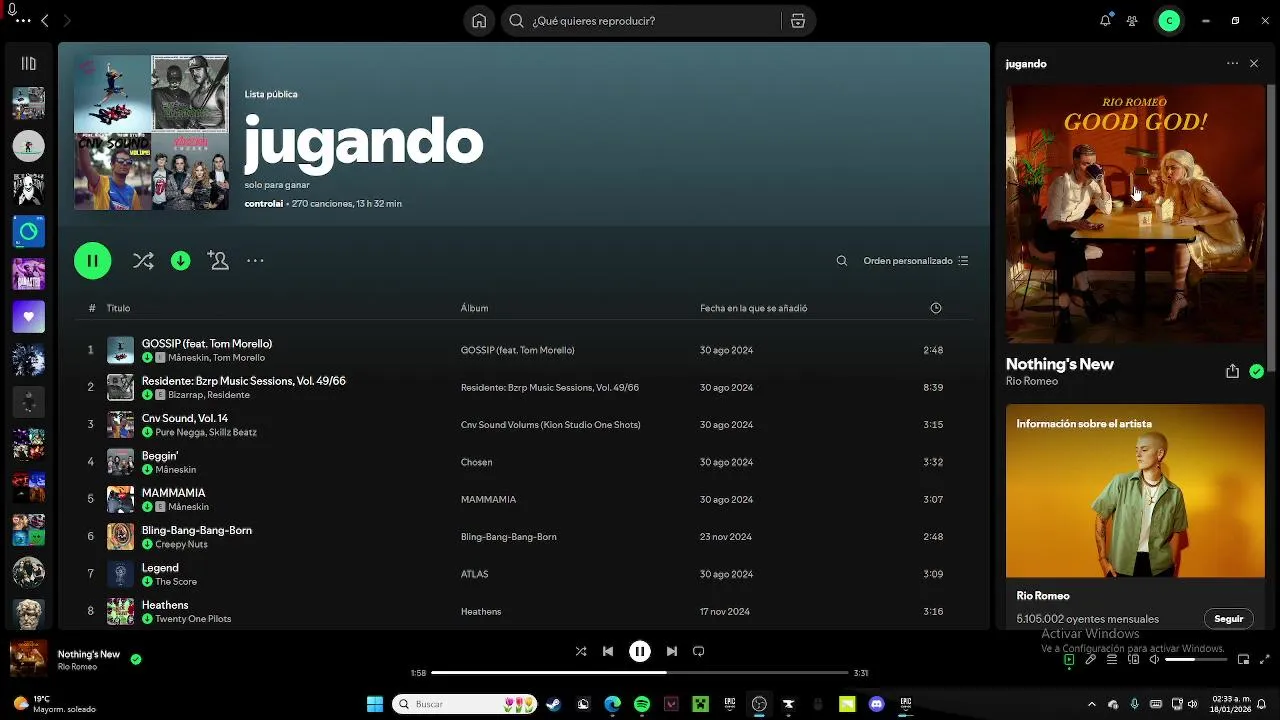Image resolution: width=1280 pixels, height=720 pixels.
Task: Toggle saved checkmark in Now Playing panel
Action: click(1256, 371)
